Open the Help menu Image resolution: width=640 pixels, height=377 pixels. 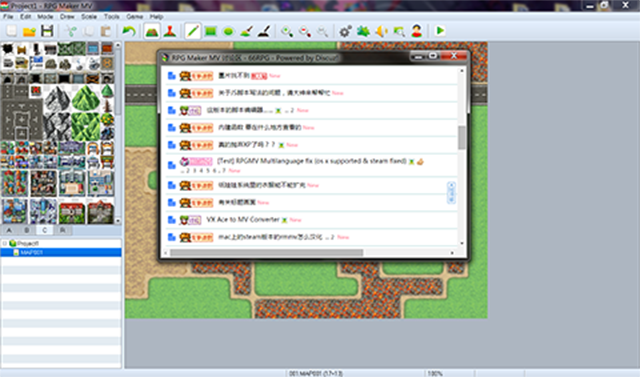(x=156, y=17)
